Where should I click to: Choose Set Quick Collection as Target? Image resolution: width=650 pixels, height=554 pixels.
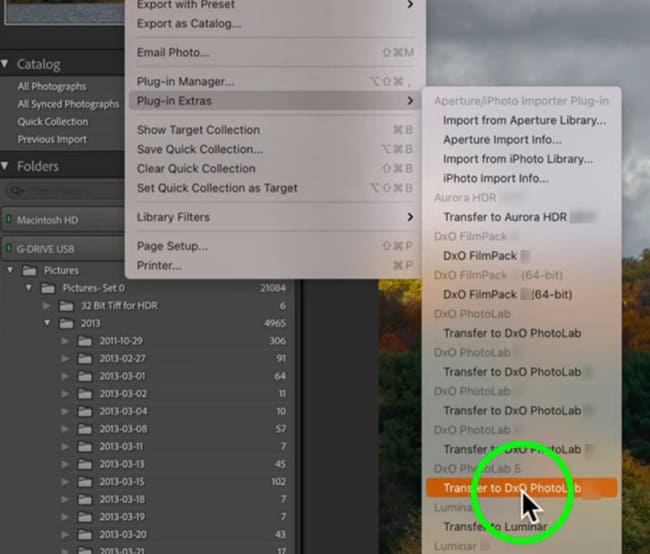[275, 188]
